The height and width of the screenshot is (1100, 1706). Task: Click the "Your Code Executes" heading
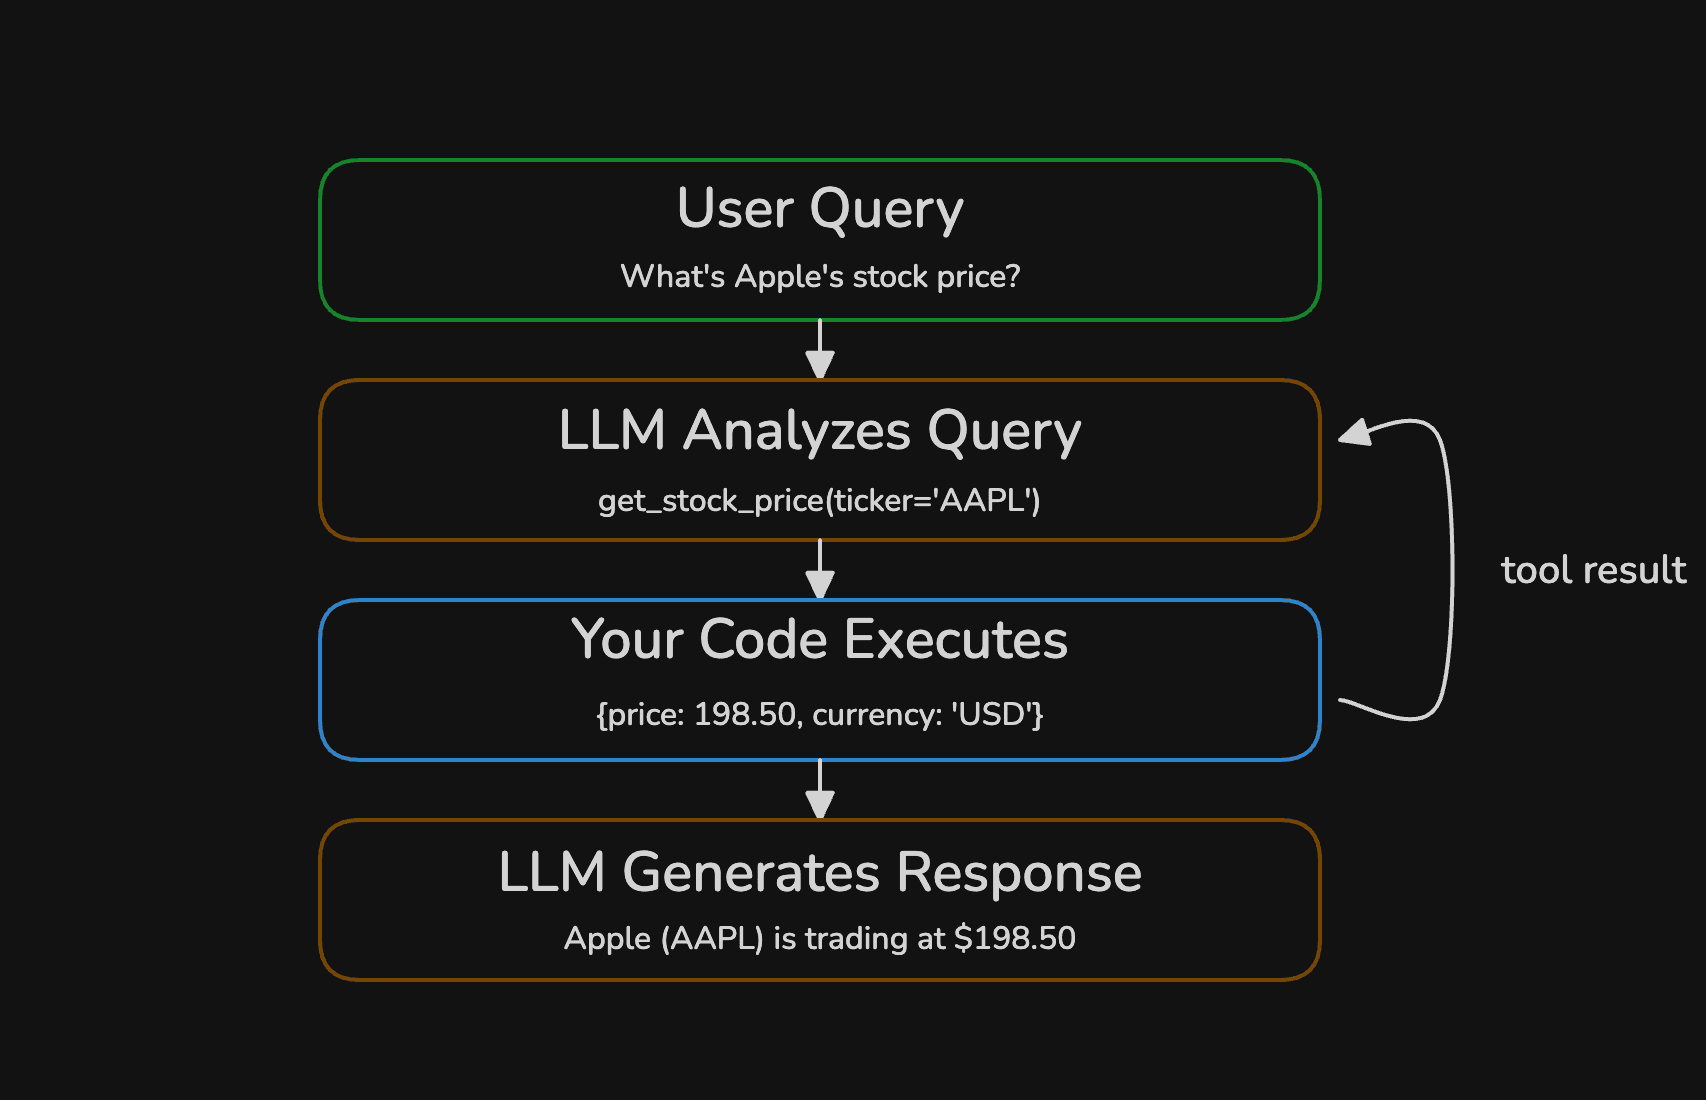(820, 640)
